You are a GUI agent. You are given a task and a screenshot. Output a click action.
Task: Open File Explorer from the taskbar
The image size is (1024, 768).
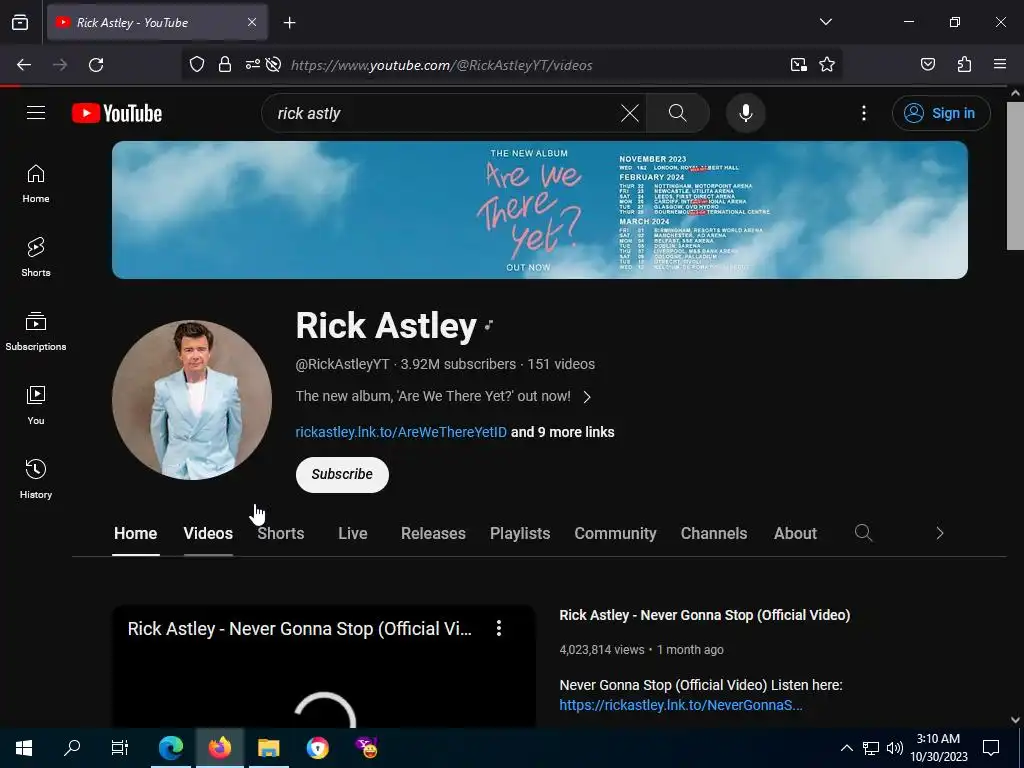[268, 748]
